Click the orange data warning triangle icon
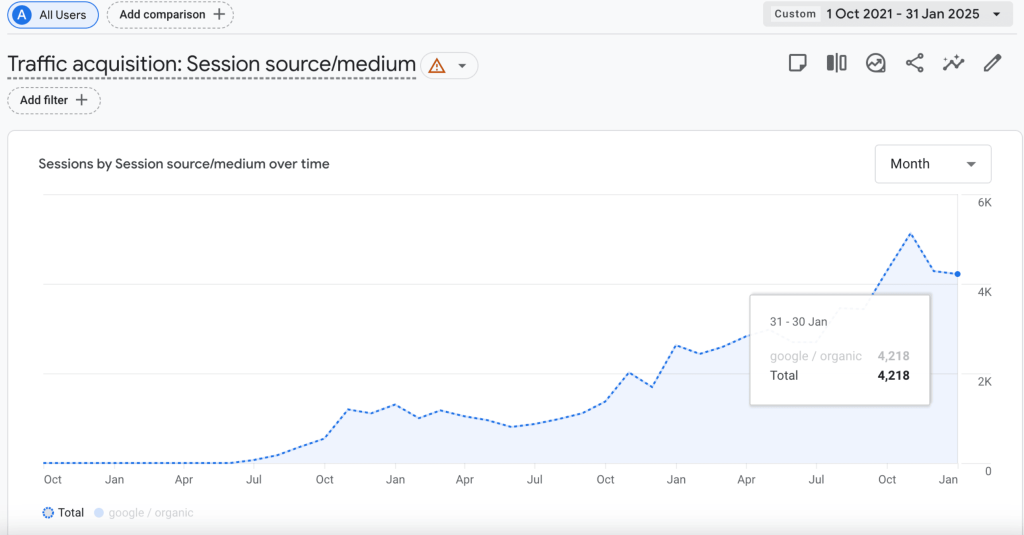The height and width of the screenshot is (535, 1024). click(437, 66)
